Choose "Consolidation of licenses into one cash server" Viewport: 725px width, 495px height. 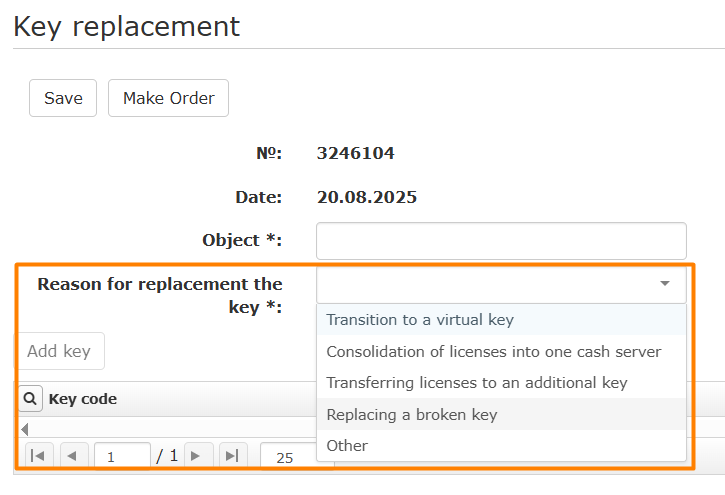pyautogui.click(x=493, y=351)
